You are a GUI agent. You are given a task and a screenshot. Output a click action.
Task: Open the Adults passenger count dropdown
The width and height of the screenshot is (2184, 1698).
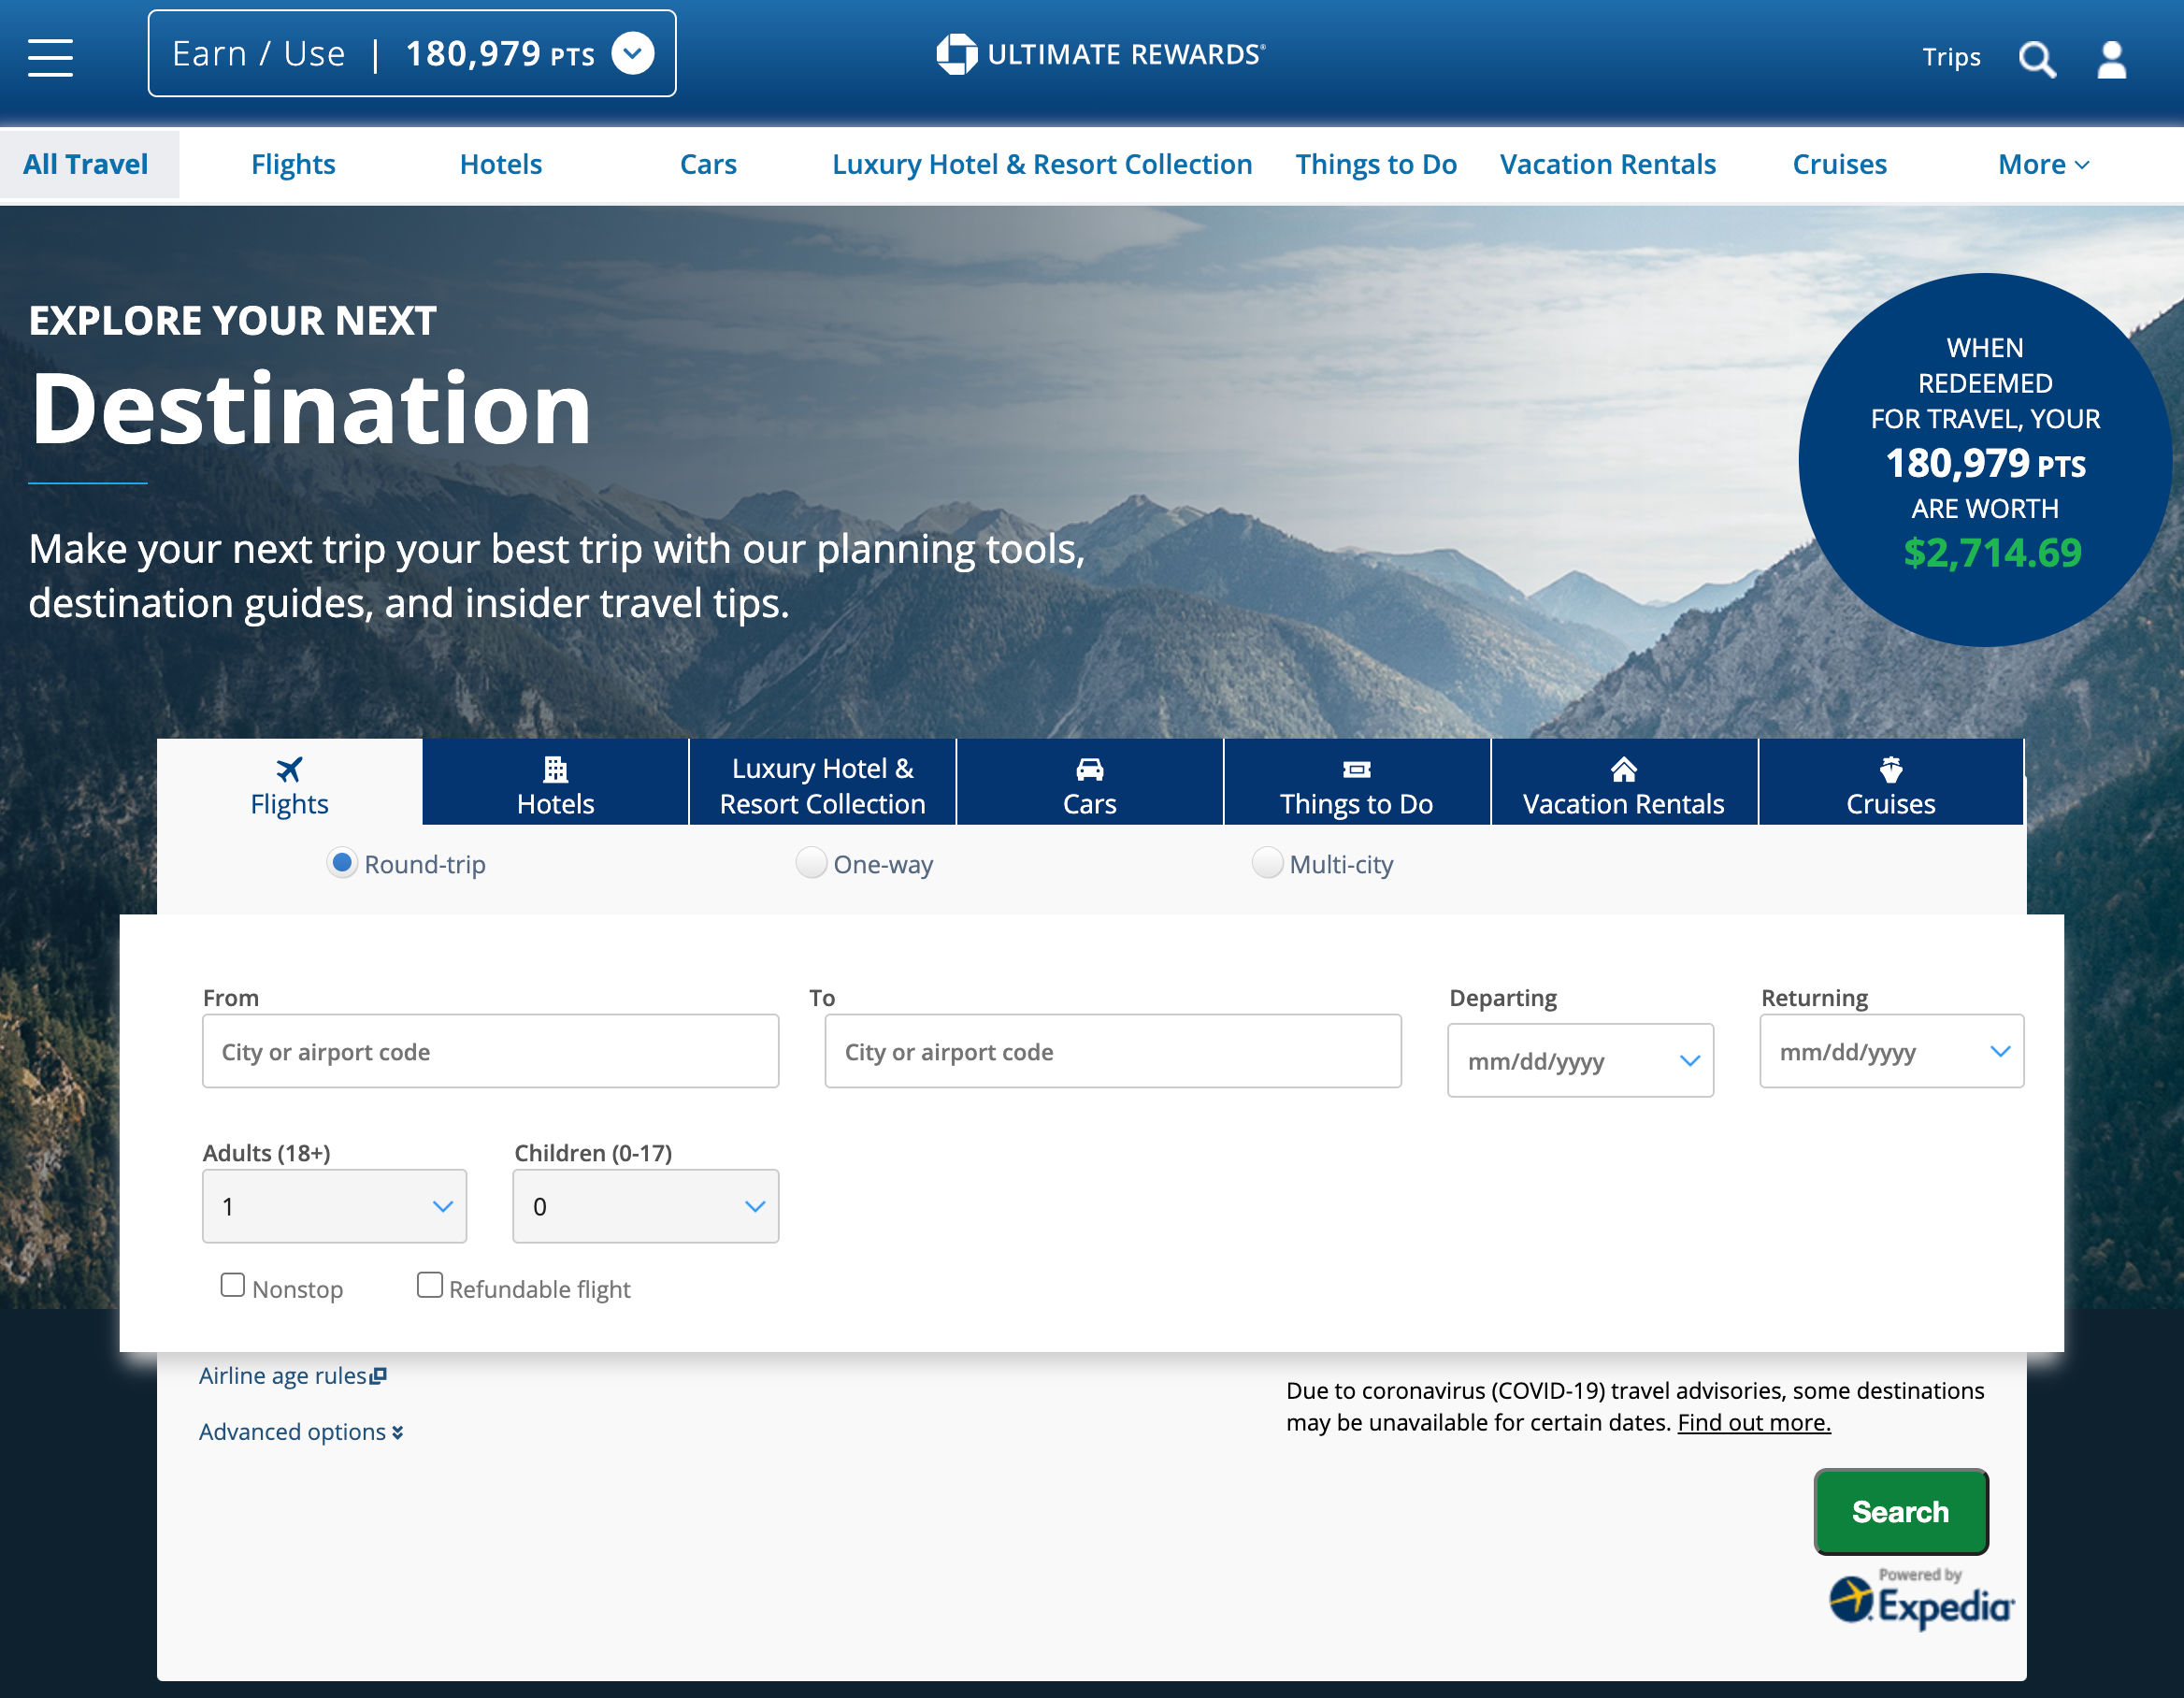(x=334, y=1206)
